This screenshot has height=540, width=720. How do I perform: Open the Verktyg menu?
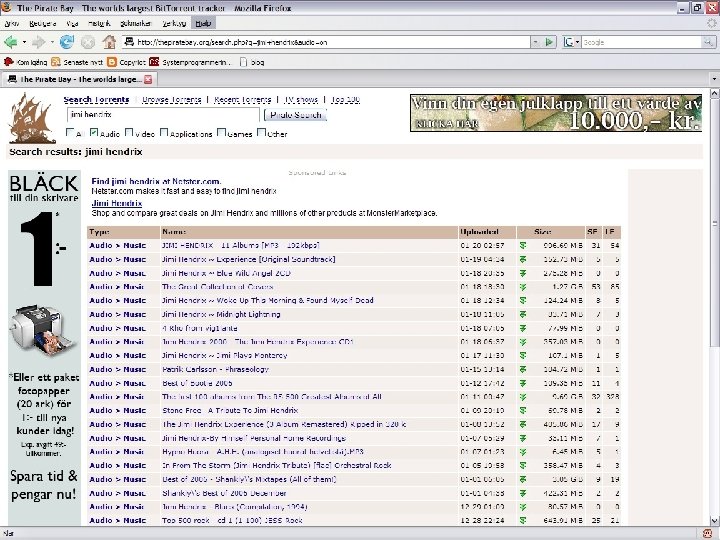pyautogui.click(x=174, y=23)
